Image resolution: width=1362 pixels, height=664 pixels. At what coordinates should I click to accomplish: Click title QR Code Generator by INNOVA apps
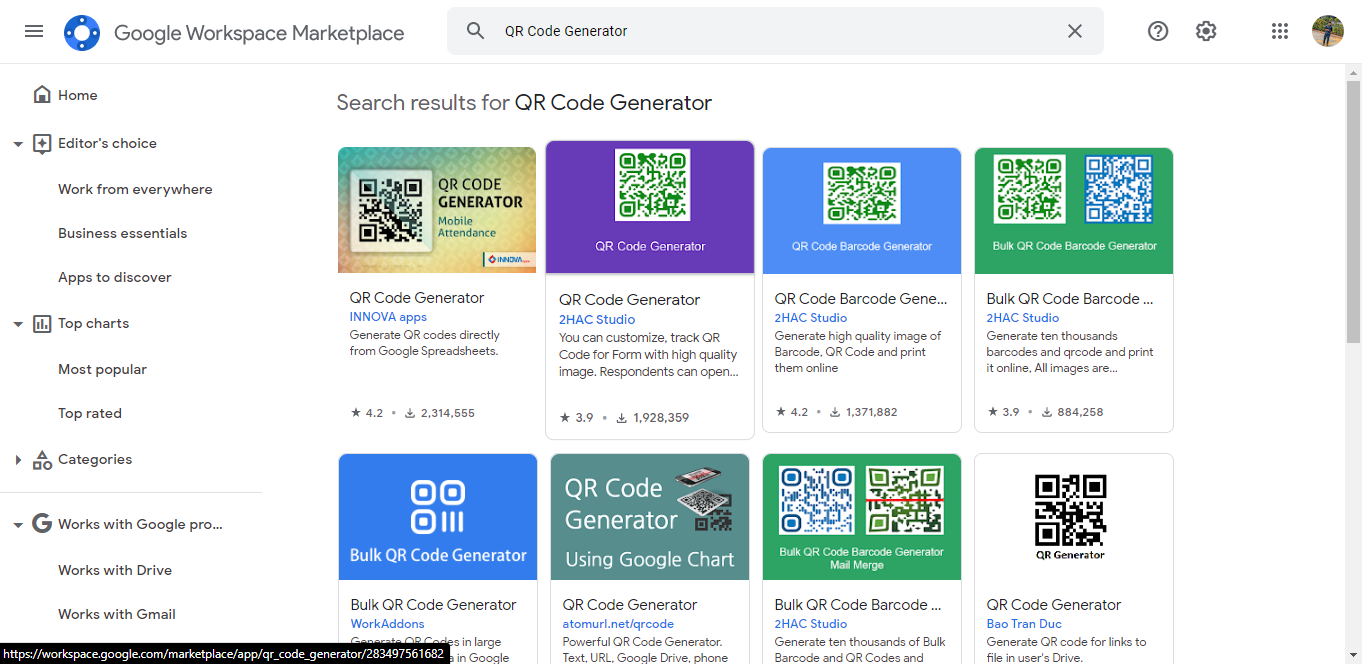pyautogui.click(x=417, y=298)
